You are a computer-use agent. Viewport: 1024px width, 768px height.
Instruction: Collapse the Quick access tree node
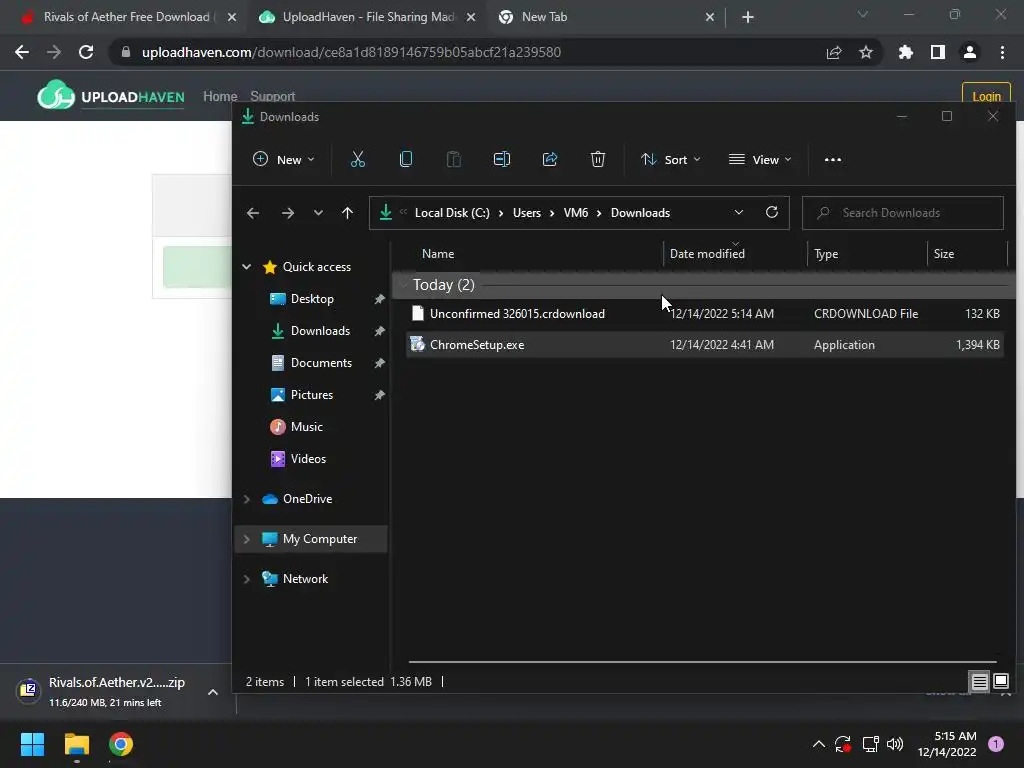(x=247, y=266)
